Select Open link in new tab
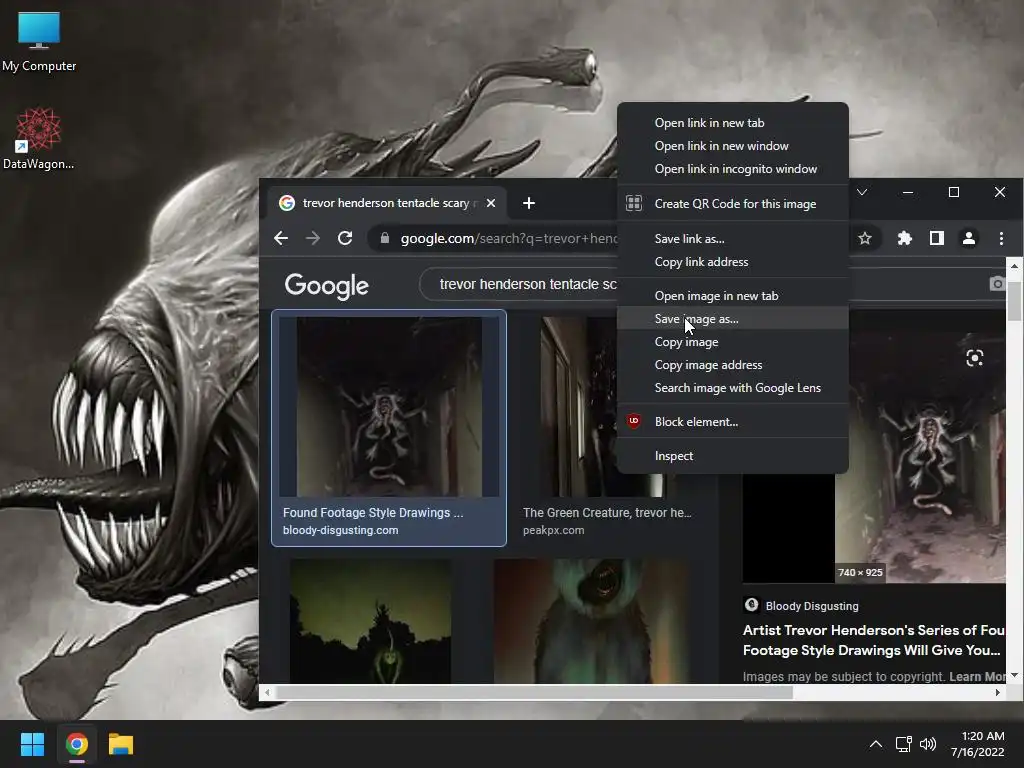The height and width of the screenshot is (768, 1024). 733,123
